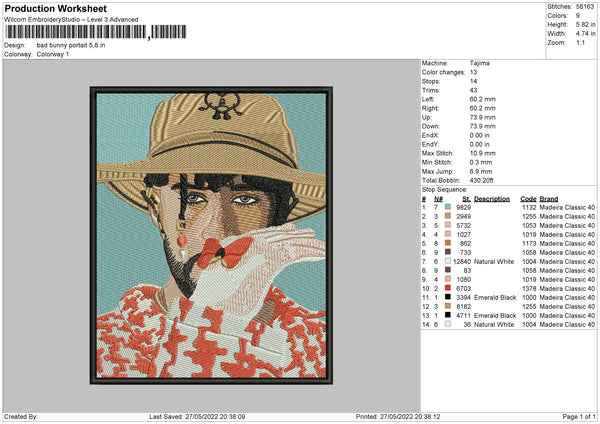Select 'Natural White' in stop row 7
Viewport: 600px width, 424px height.
tap(494, 261)
